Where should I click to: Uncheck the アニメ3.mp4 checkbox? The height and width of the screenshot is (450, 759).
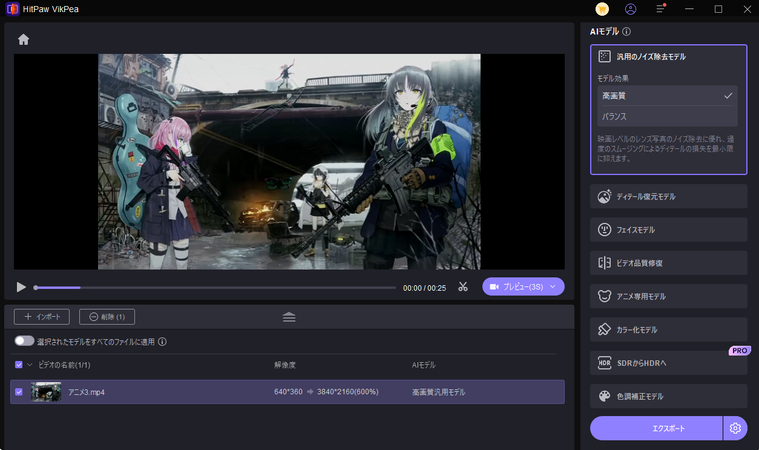coord(19,392)
